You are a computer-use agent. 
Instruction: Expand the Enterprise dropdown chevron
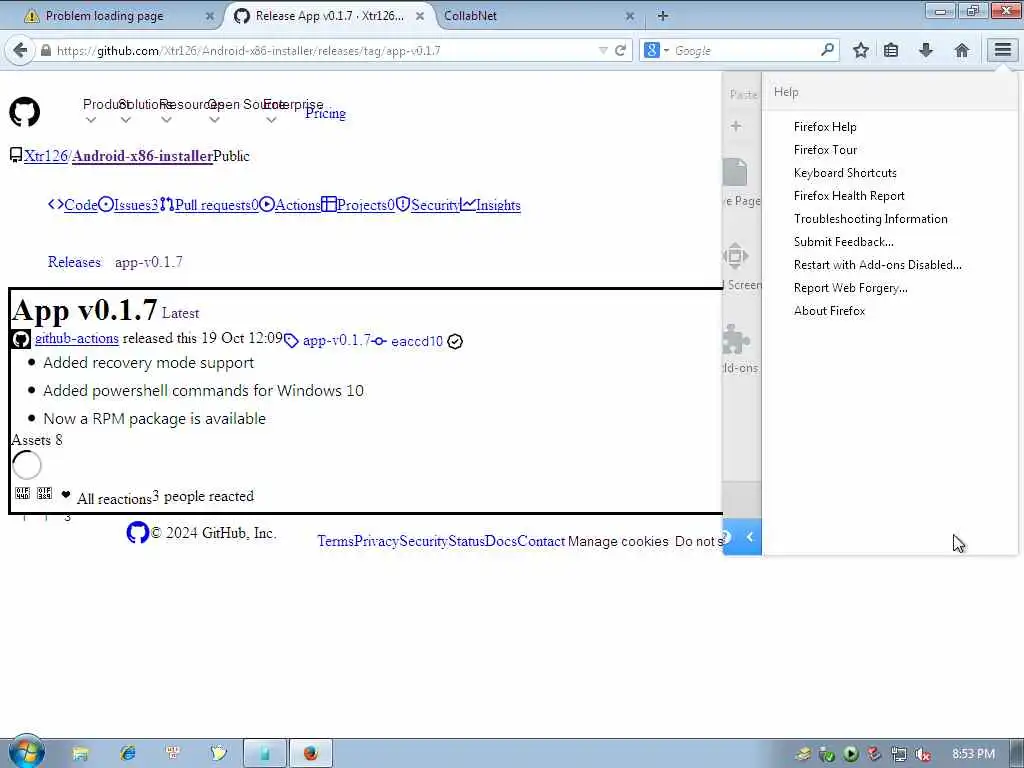[x=271, y=120]
